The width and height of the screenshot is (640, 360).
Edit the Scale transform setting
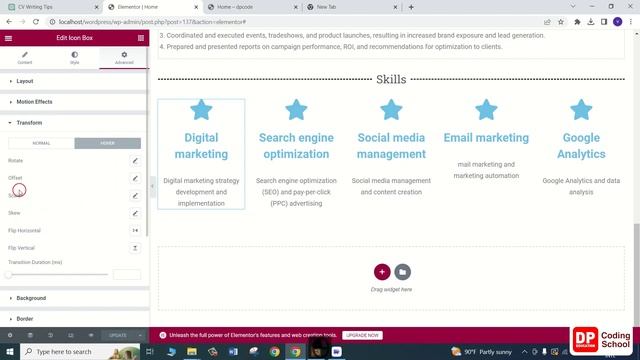click(x=135, y=196)
